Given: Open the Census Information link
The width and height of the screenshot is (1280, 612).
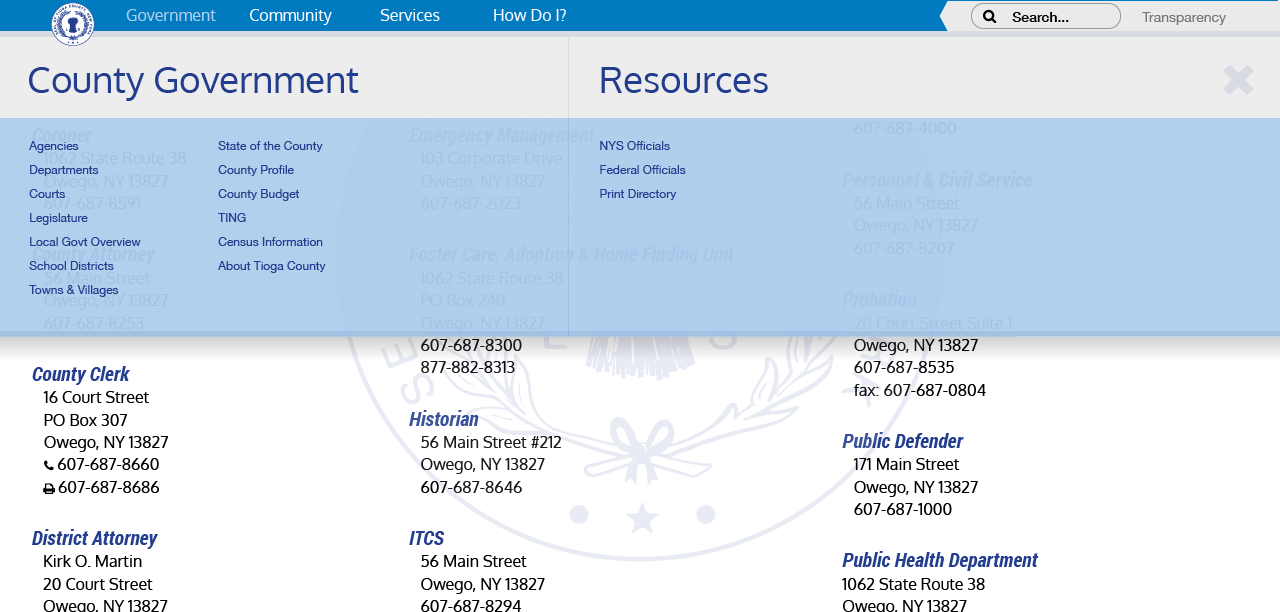Looking at the screenshot, I should (x=270, y=242).
